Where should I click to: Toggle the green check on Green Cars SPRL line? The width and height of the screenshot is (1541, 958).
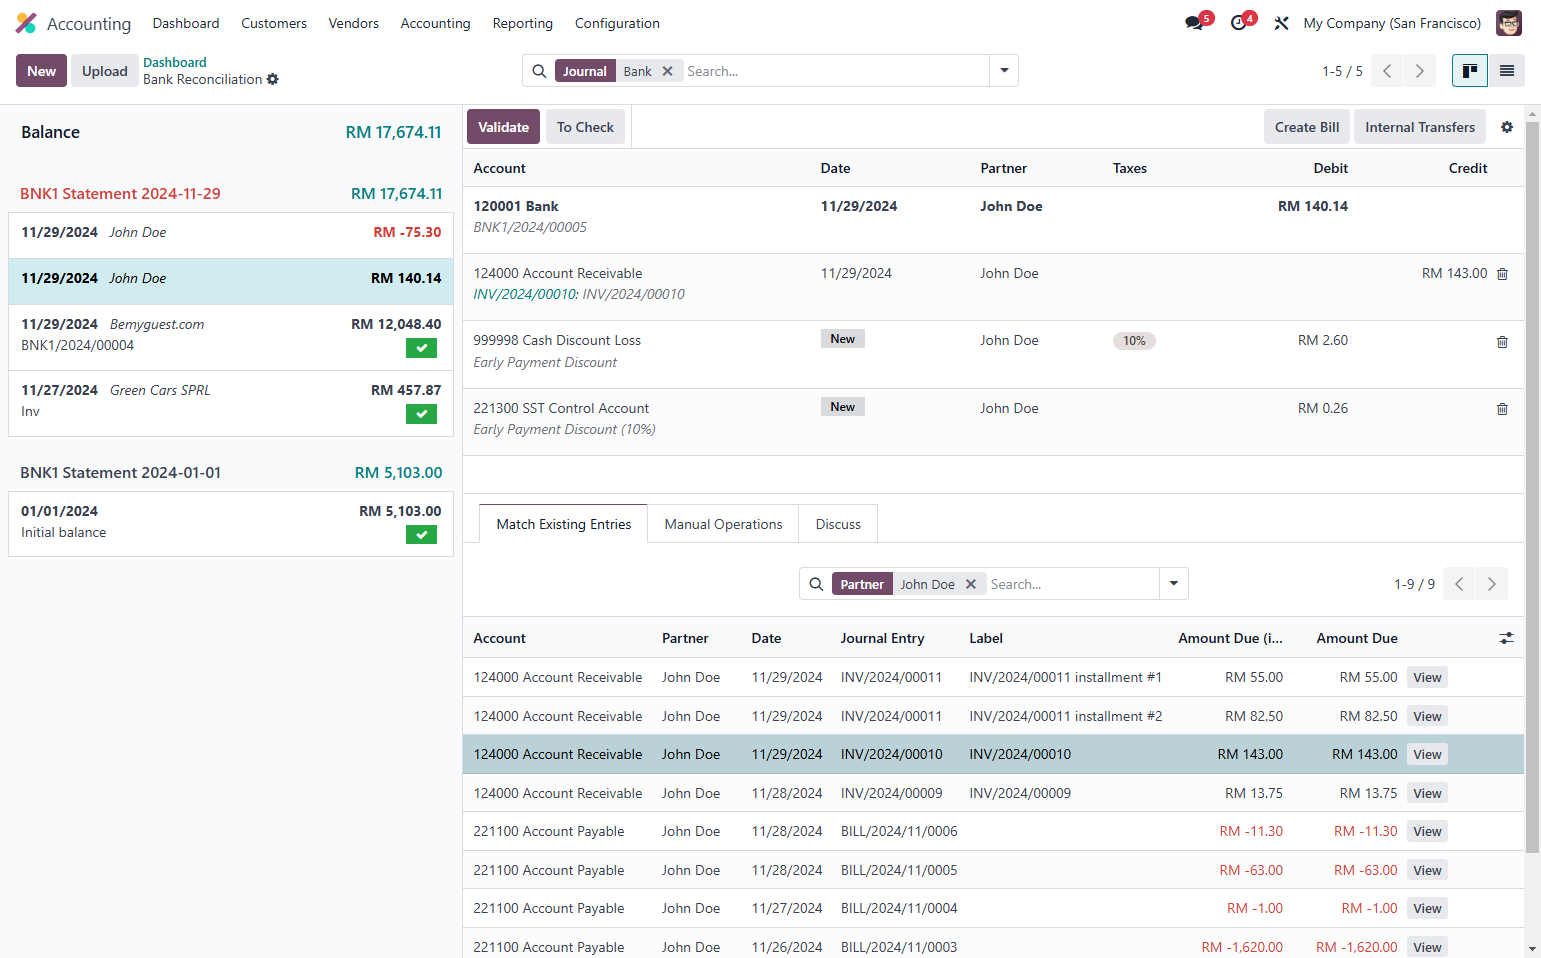click(x=421, y=414)
